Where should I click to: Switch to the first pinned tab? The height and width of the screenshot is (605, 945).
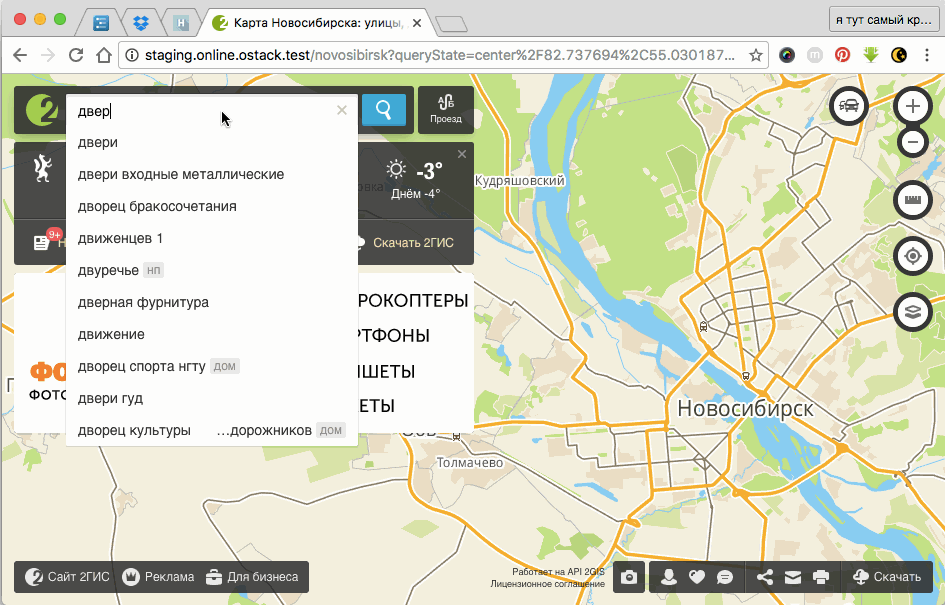pyautogui.click(x=101, y=23)
